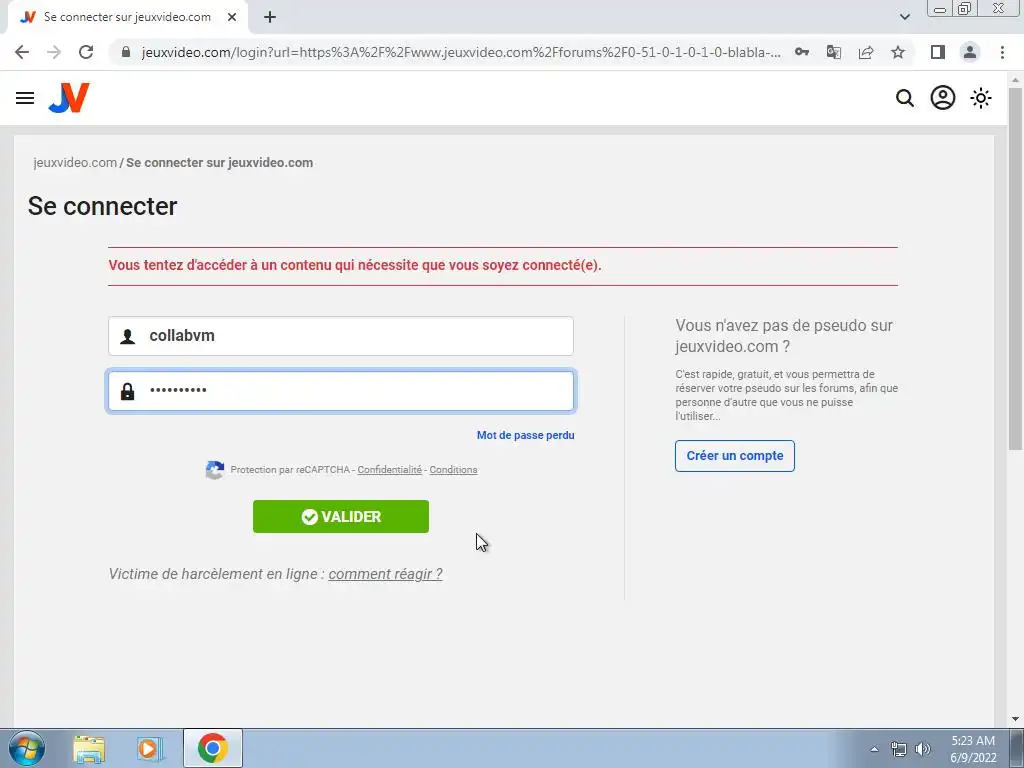
Task: Click the vertical scrollbar thumb
Action: click(1015, 269)
